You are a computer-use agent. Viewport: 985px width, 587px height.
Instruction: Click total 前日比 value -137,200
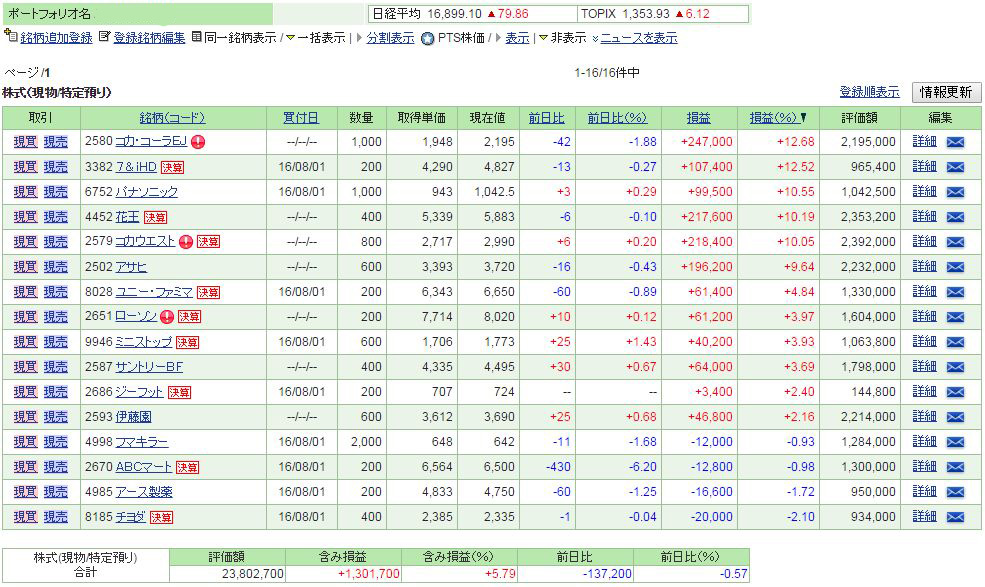[x=607, y=574]
